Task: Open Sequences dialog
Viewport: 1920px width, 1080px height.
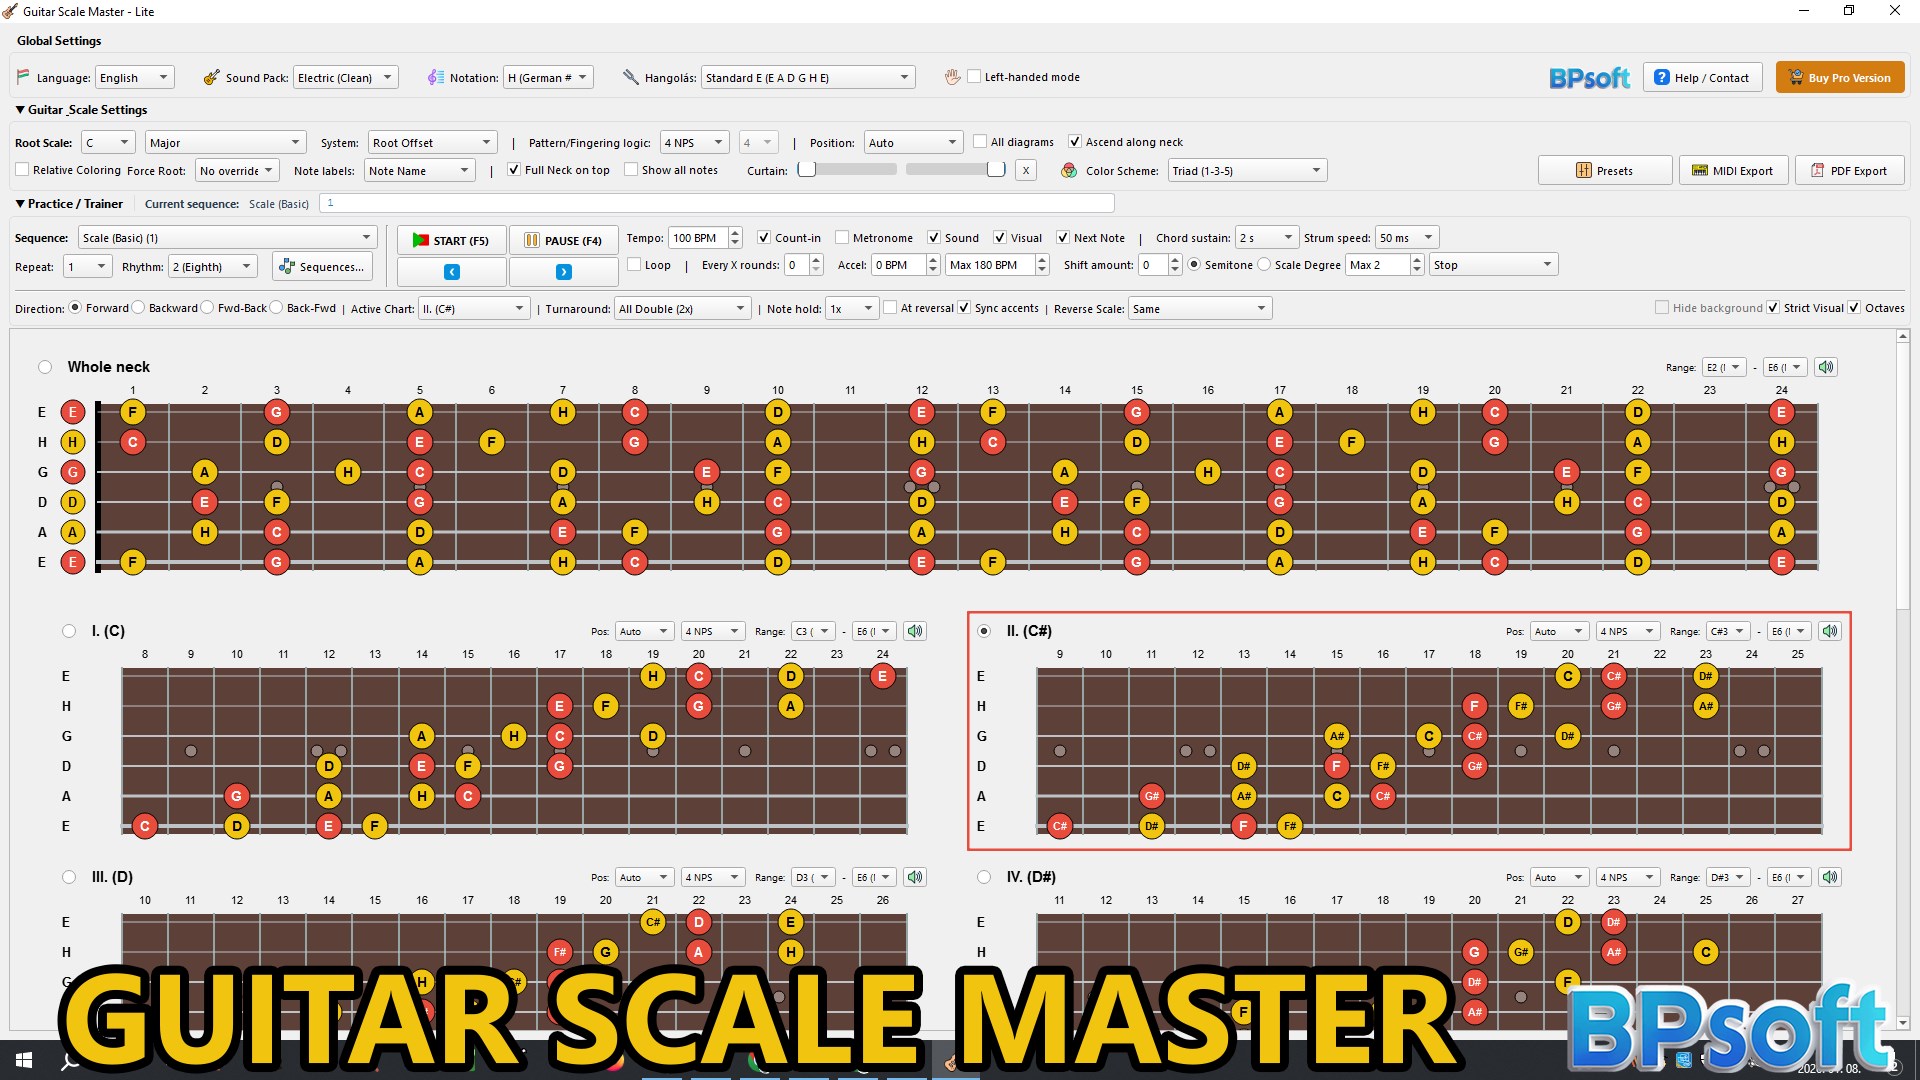Action: click(322, 267)
